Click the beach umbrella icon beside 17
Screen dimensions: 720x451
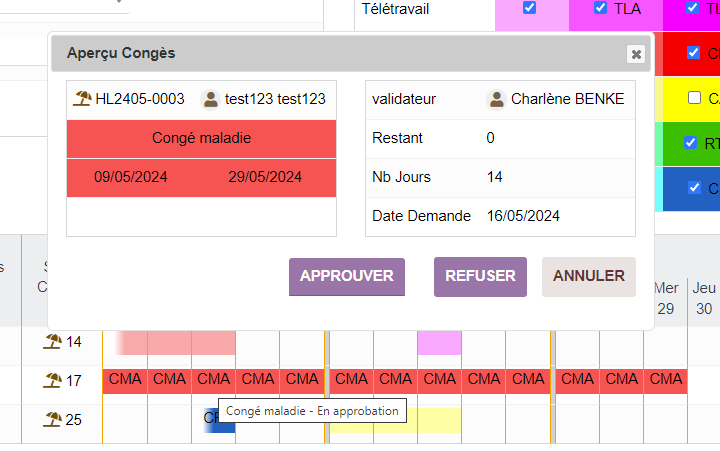point(53,380)
